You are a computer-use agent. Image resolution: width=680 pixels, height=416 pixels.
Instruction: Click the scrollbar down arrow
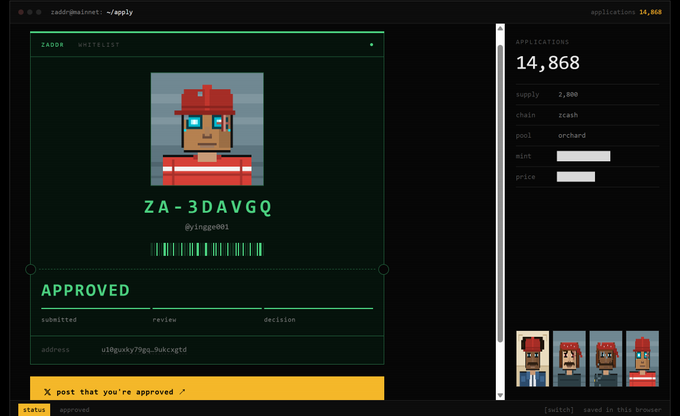point(500,395)
